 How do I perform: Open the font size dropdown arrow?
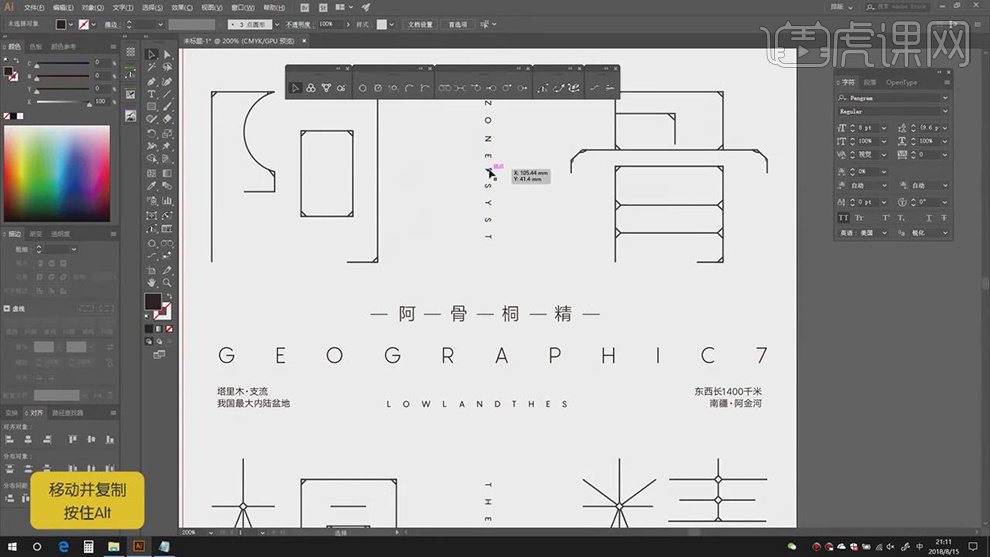click(883, 128)
